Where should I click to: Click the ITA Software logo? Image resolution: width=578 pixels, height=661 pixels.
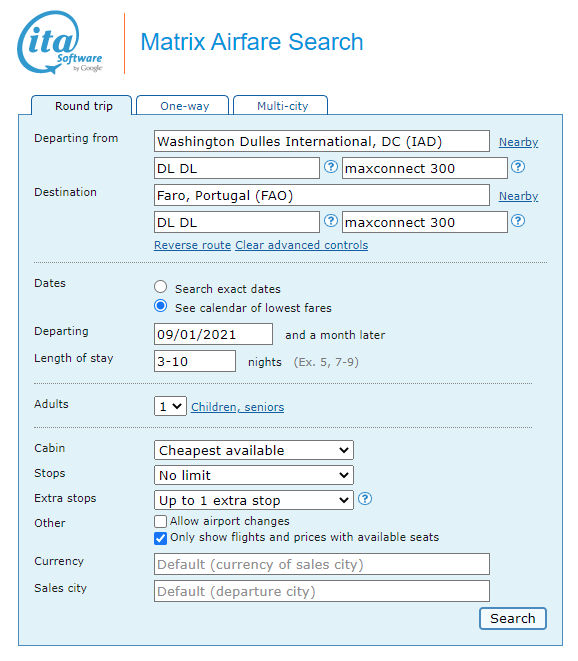59,43
